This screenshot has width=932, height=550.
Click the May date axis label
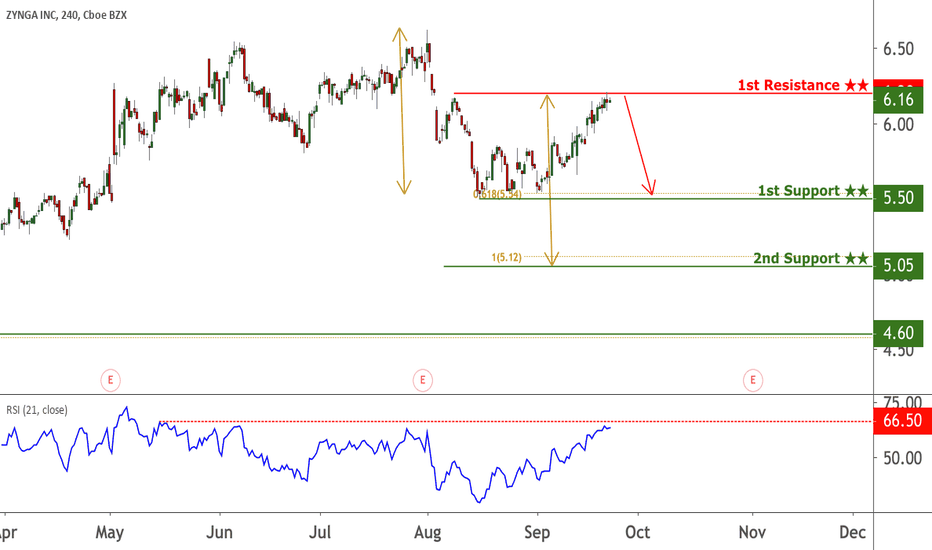(109, 532)
